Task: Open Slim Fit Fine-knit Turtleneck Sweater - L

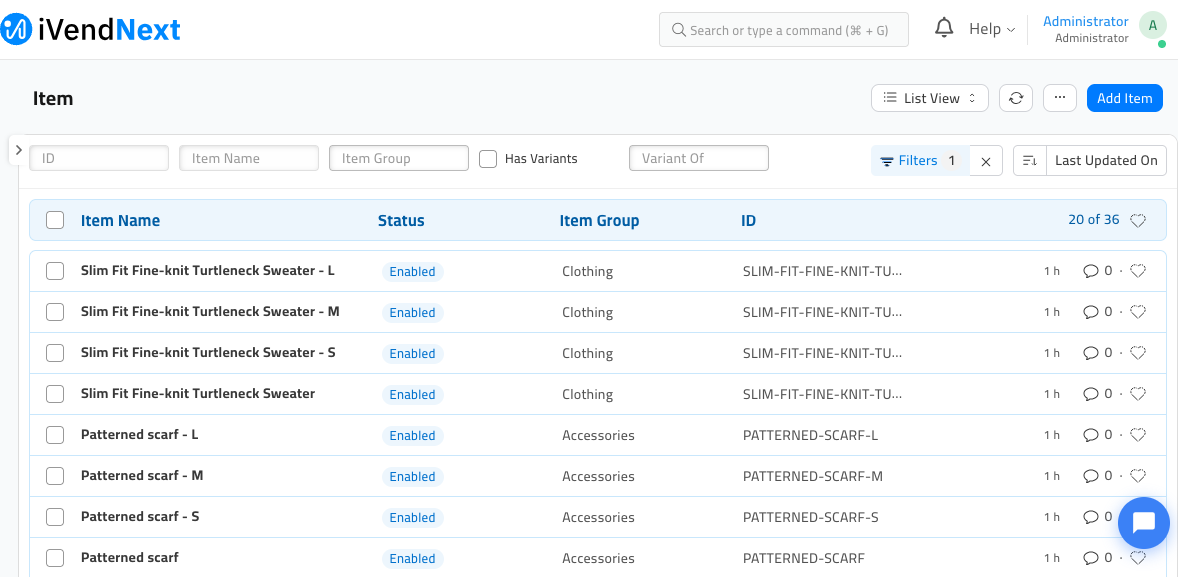Action: coord(207,270)
